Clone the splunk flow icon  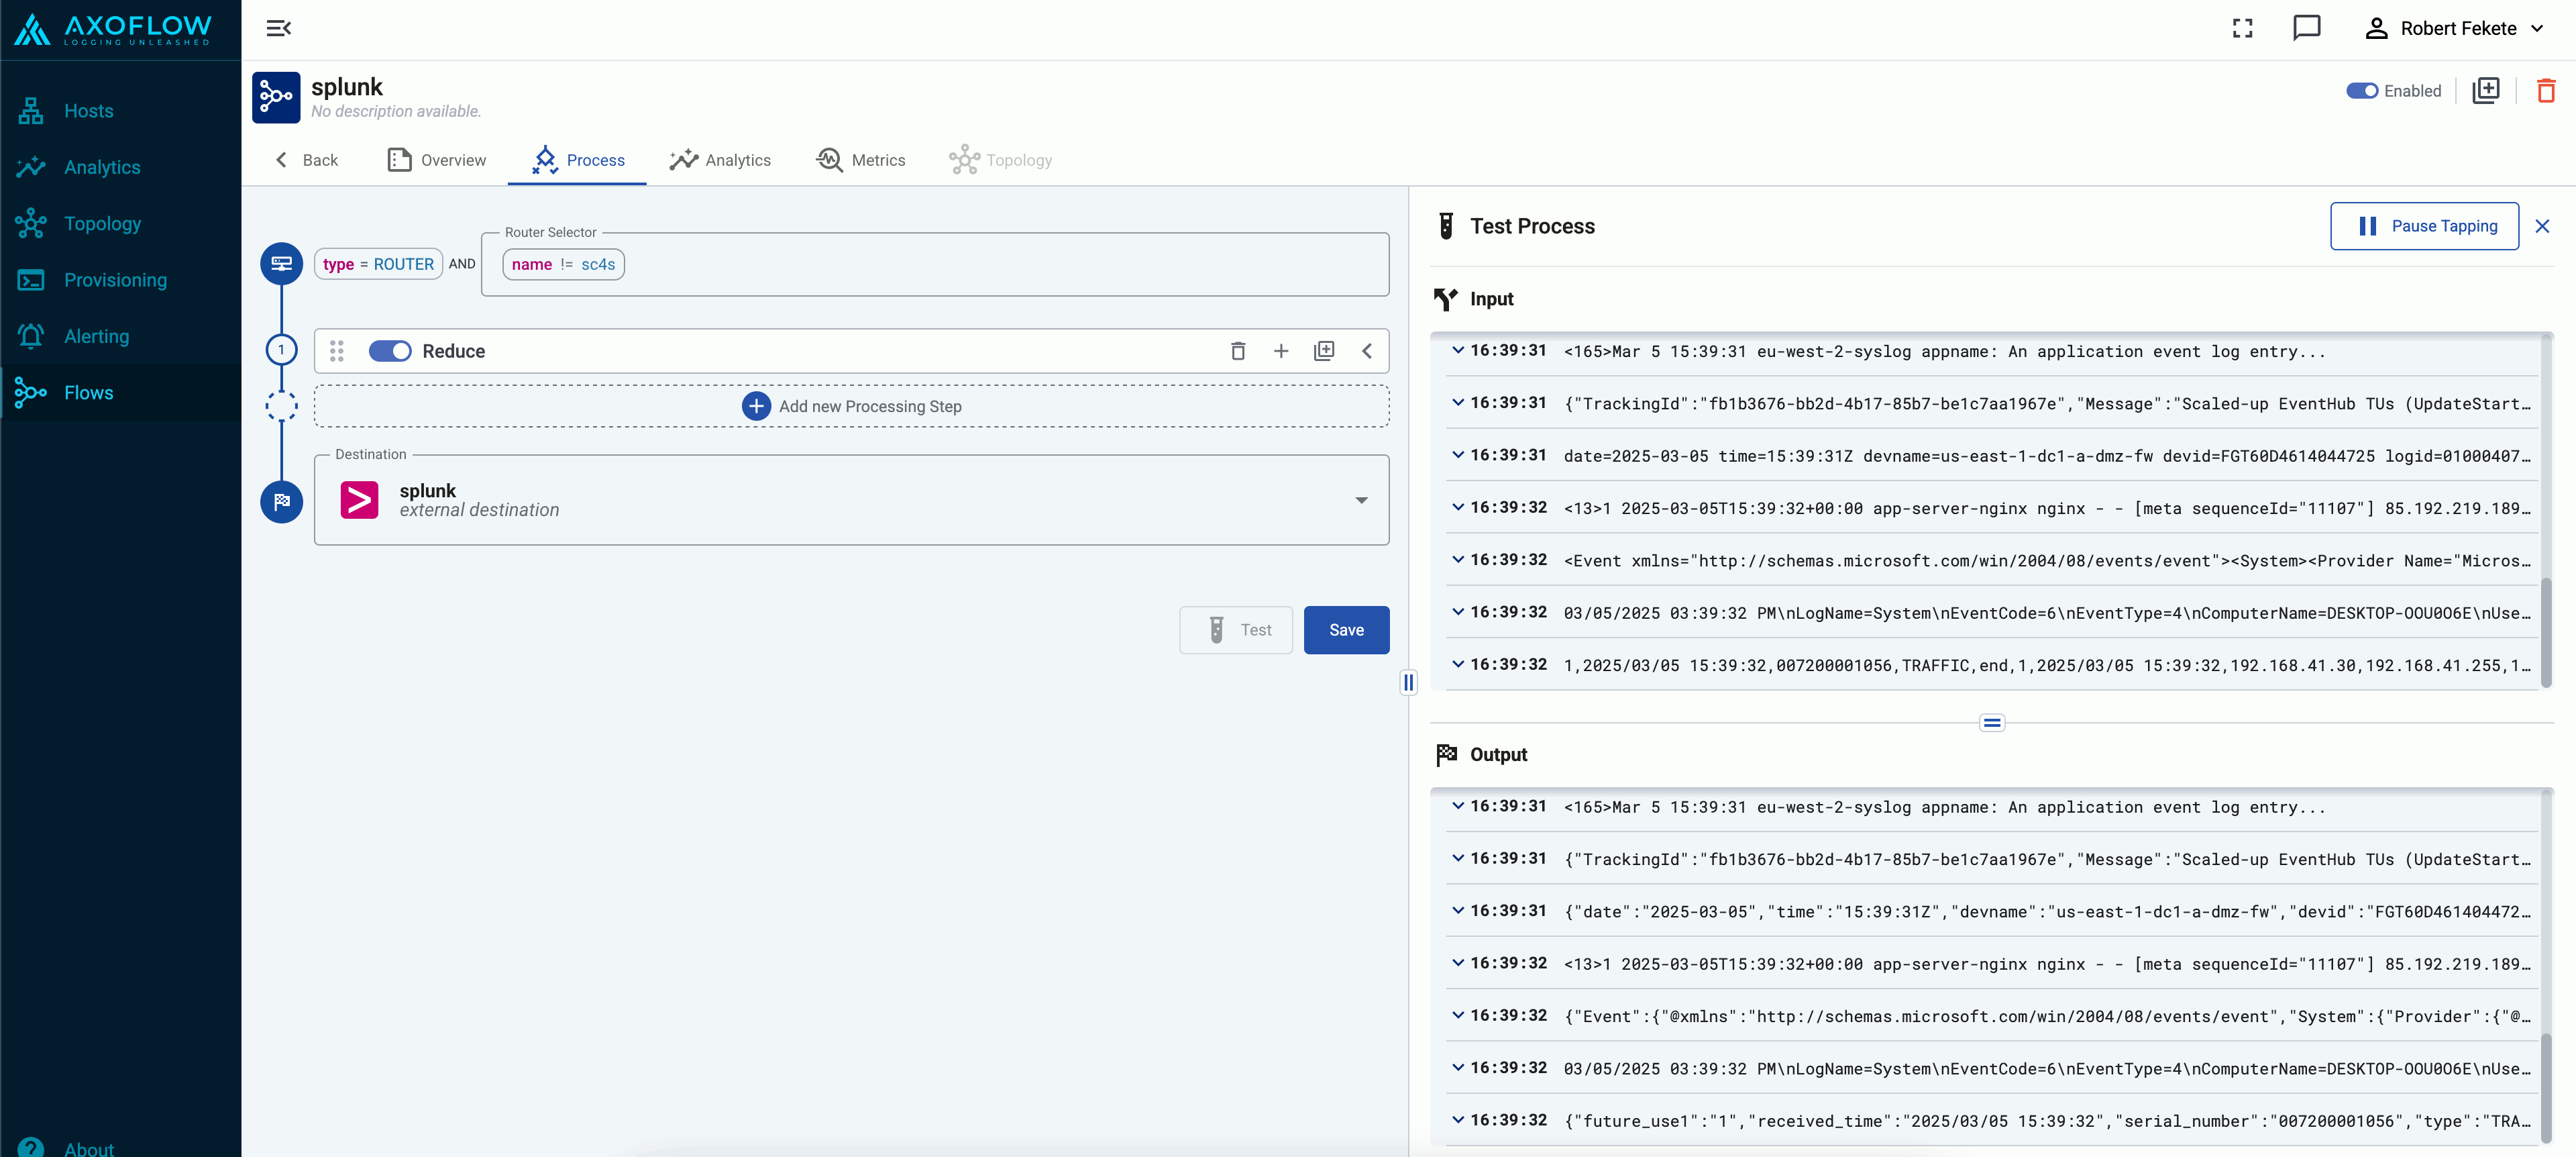click(2485, 91)
